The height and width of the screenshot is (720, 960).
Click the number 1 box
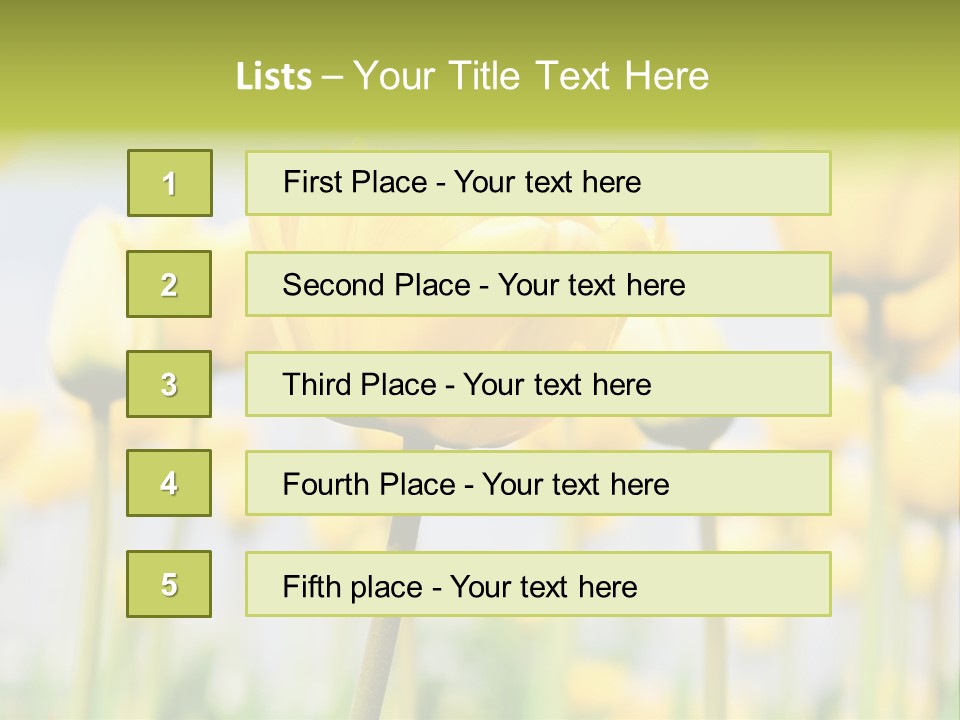(170, 183)
